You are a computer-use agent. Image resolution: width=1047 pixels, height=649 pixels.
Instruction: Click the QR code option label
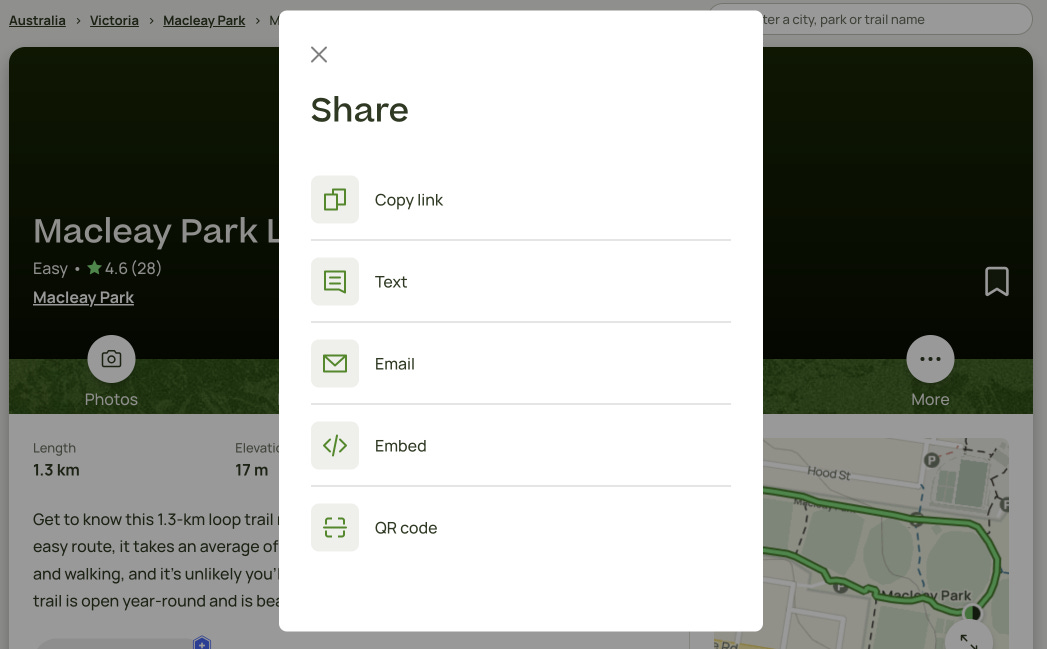click(x=406, y=527)
